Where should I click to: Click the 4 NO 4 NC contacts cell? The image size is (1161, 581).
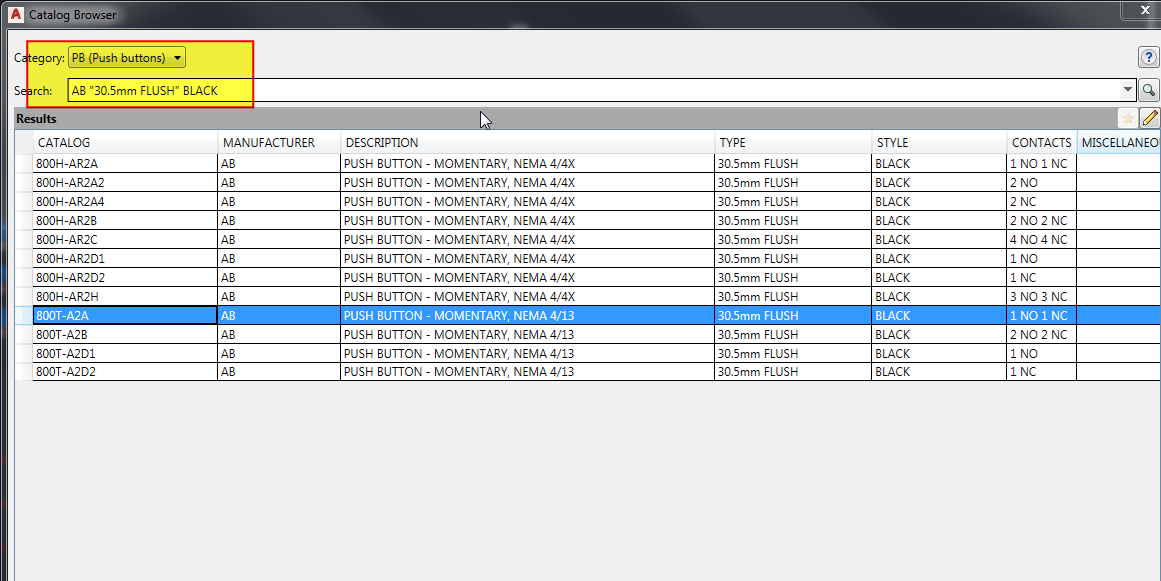[x=1042, y=240]
